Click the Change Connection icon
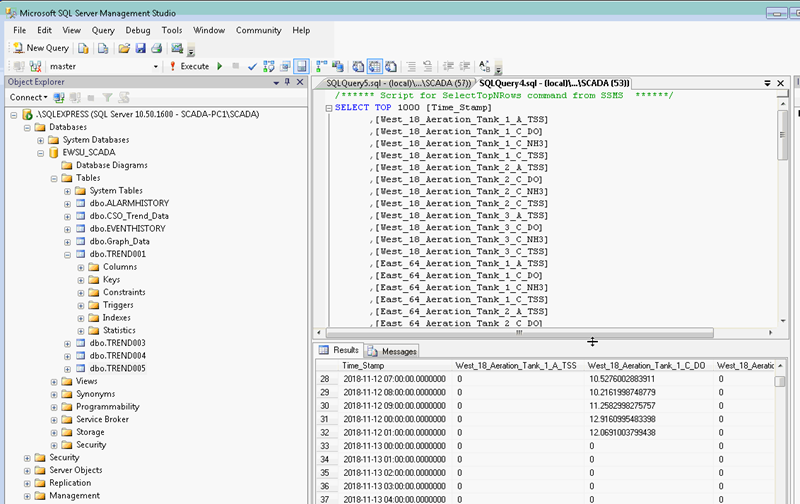This screenshot has width=800, height=504. [x=35, y=66]
